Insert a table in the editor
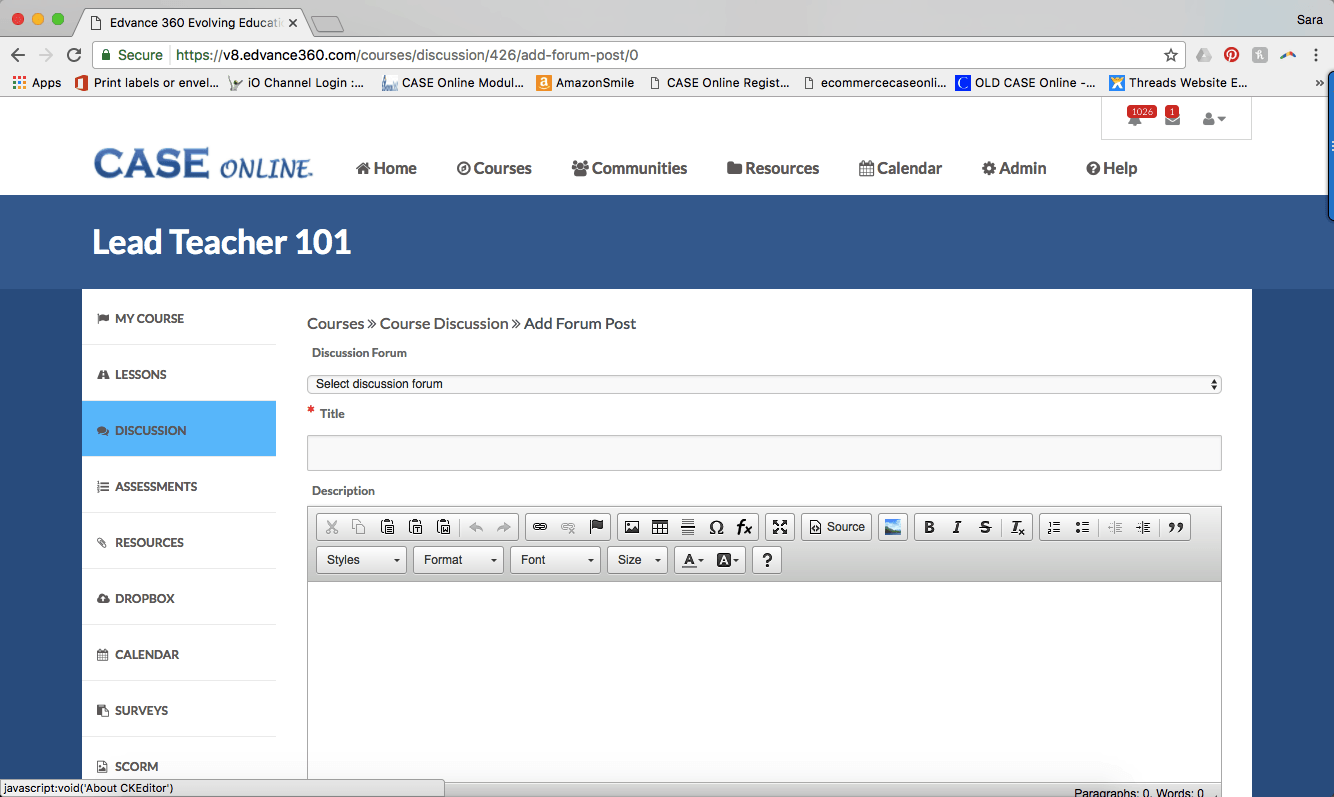The width and height of the screenshot is (1334, 797). coord(660,527)
